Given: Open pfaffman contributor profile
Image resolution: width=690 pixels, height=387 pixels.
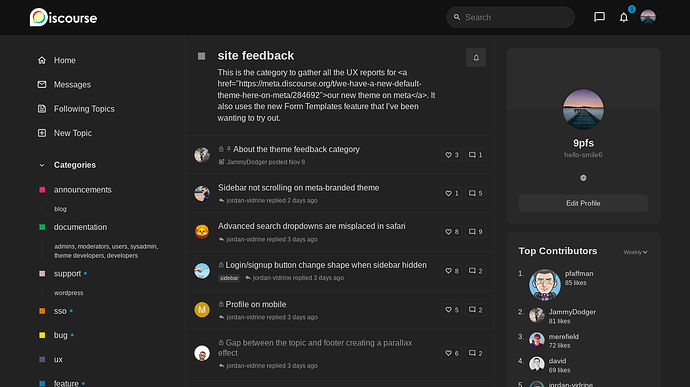Looking at the screenshot, I should tap(579, 273).
